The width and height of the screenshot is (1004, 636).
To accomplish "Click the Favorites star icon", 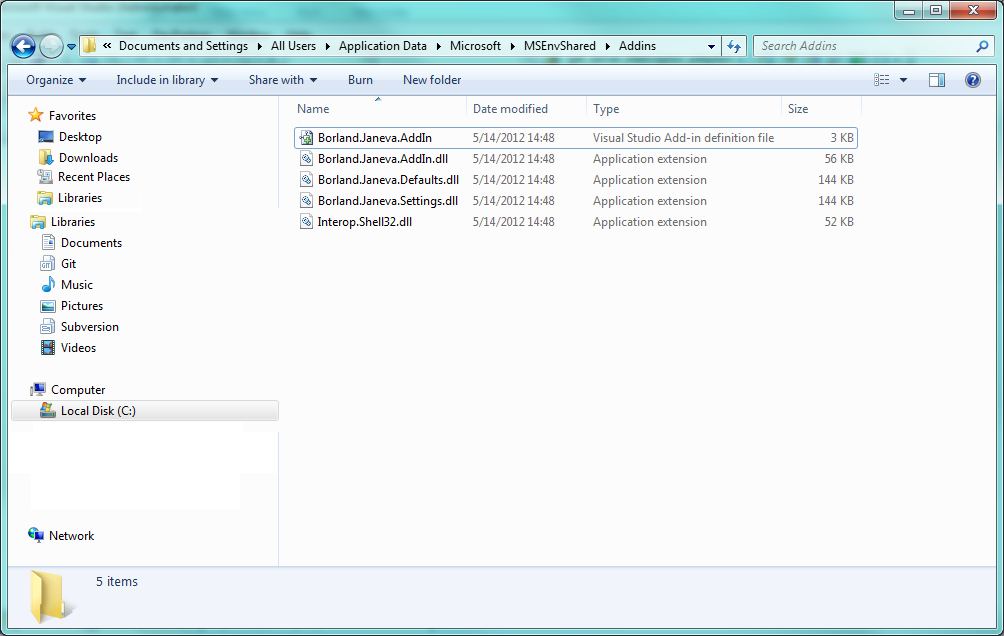I will click(36, 115).
